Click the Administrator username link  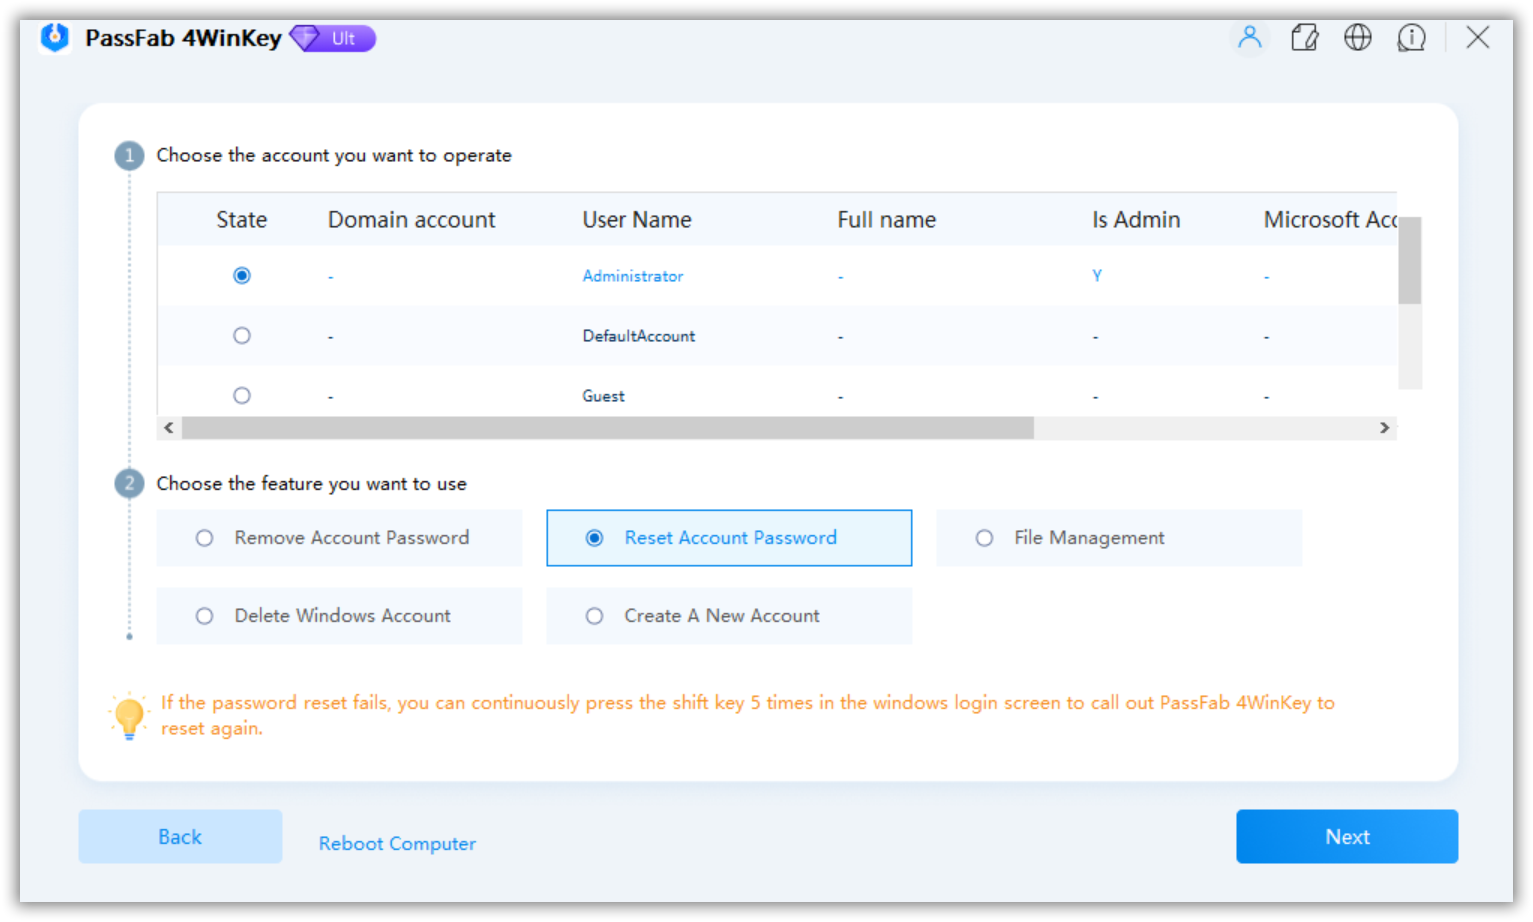point(632,276)
